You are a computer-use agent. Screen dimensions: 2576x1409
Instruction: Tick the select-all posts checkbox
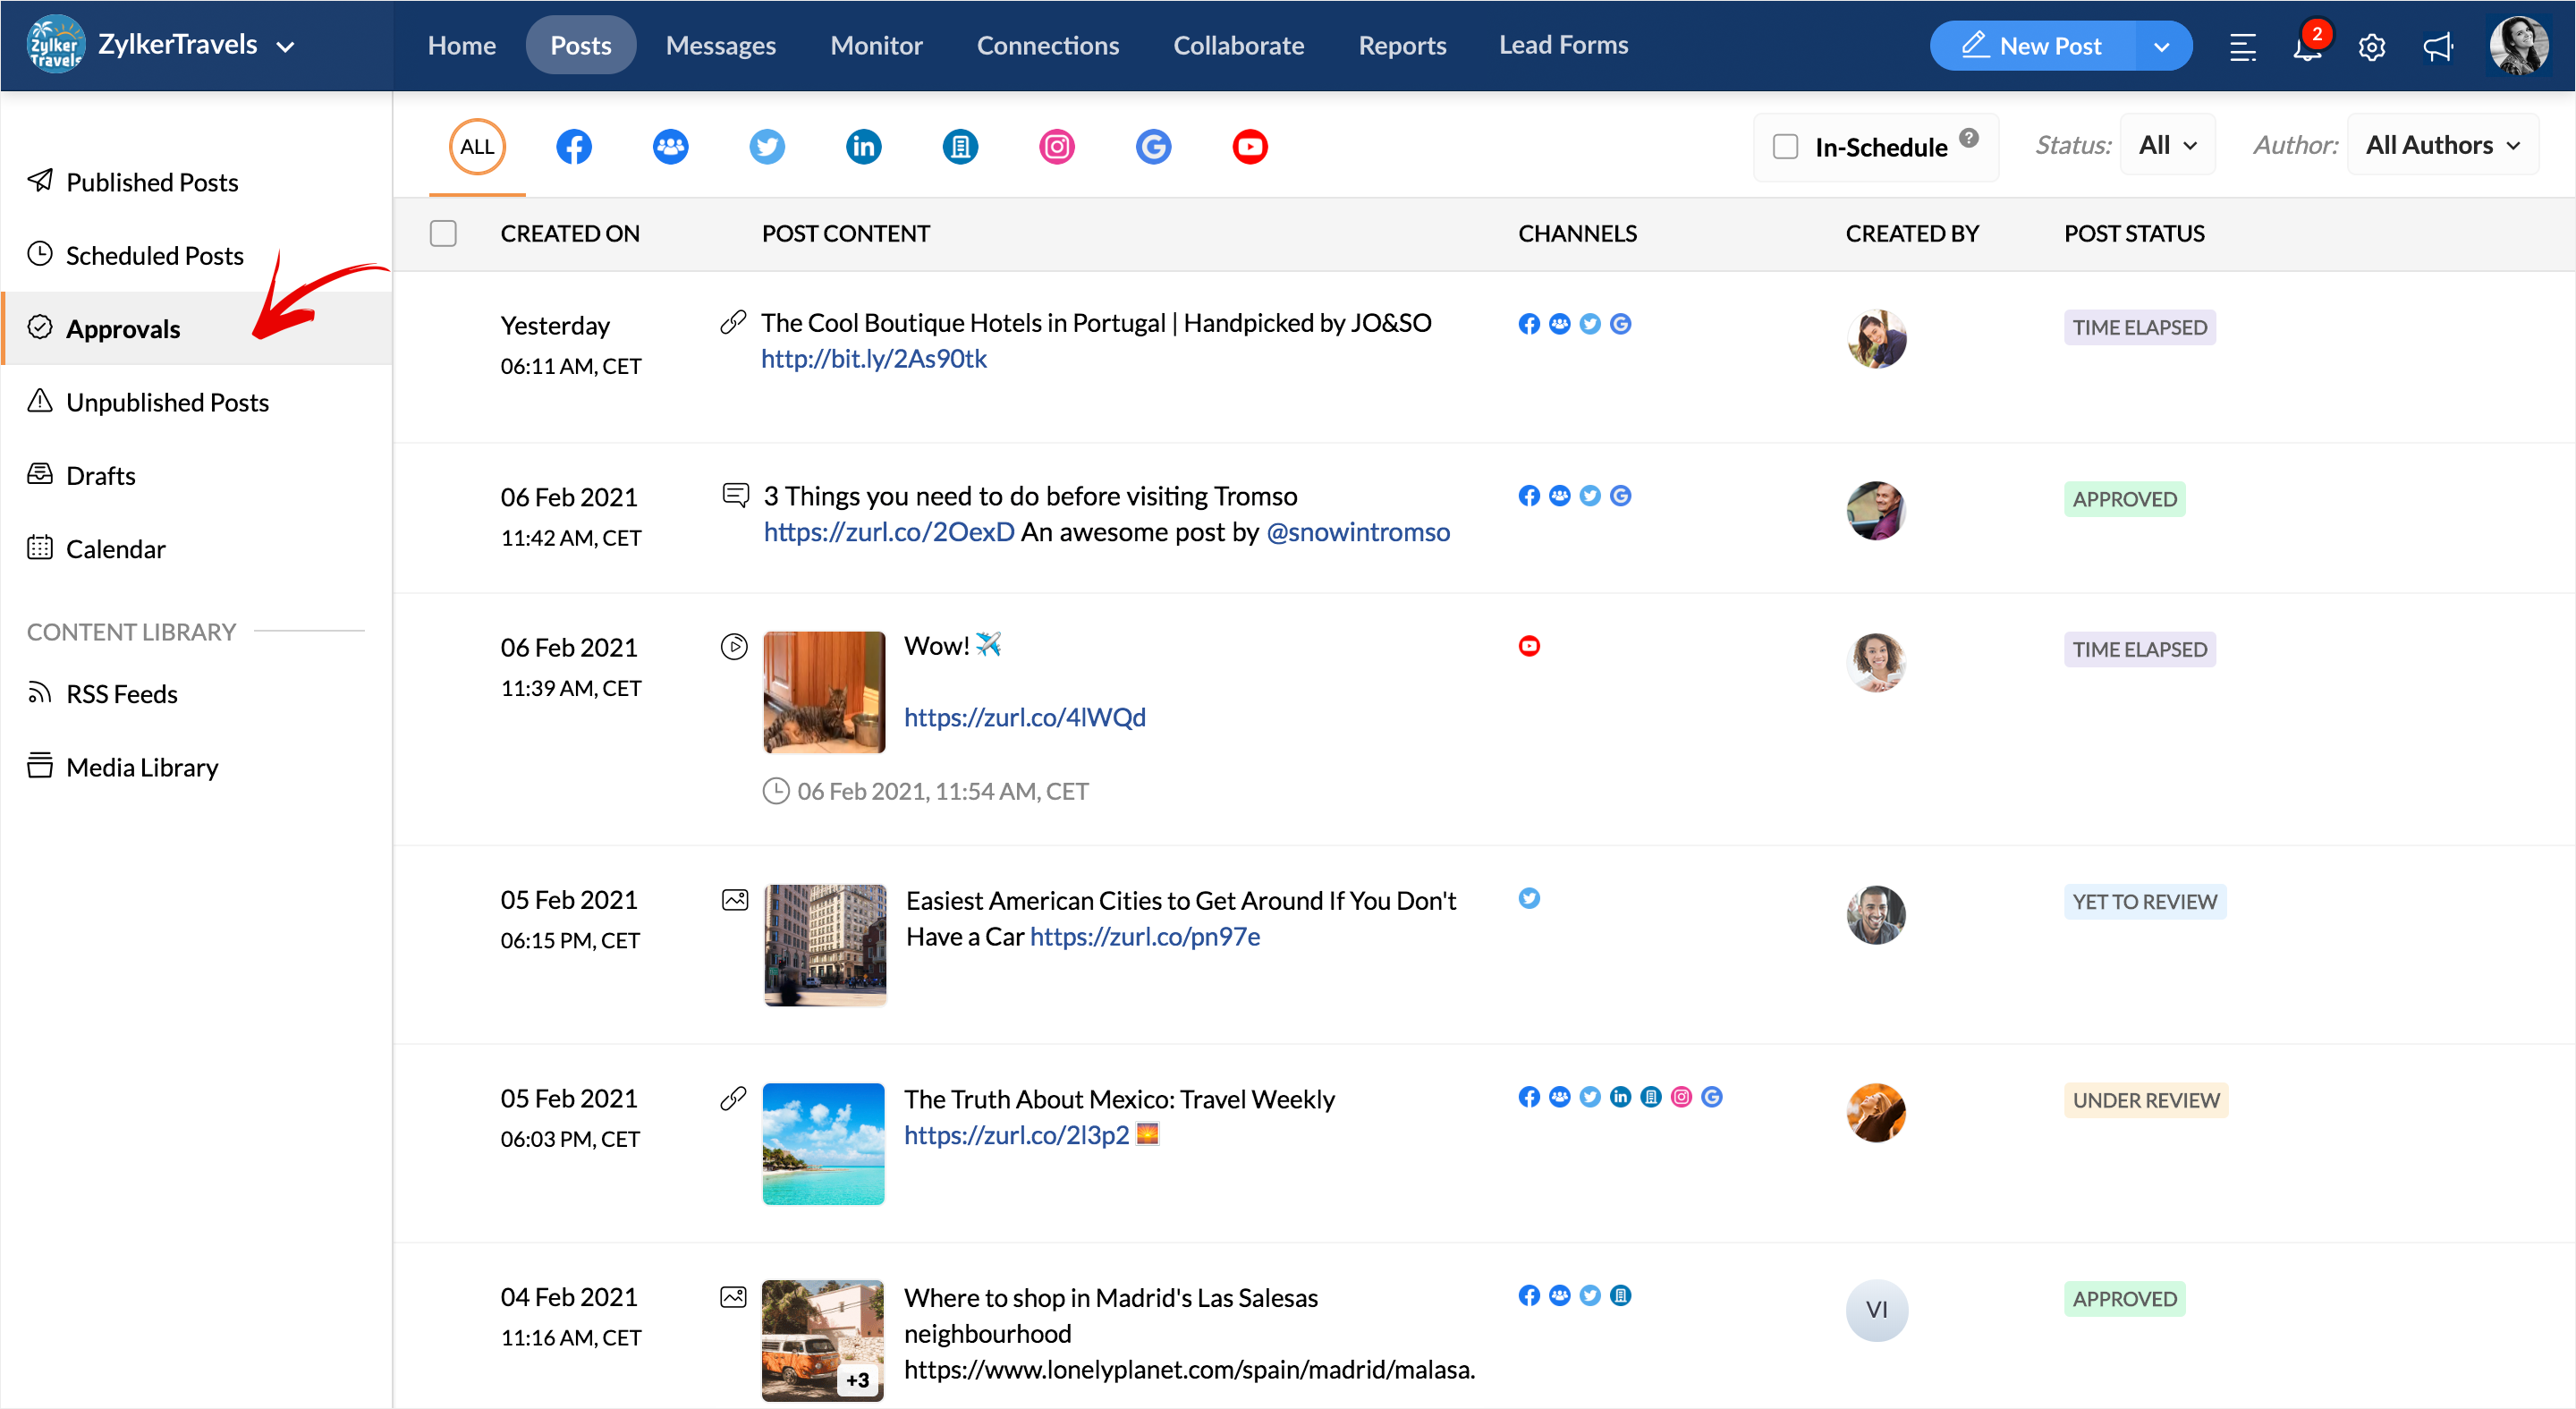(x=442, y=233)
